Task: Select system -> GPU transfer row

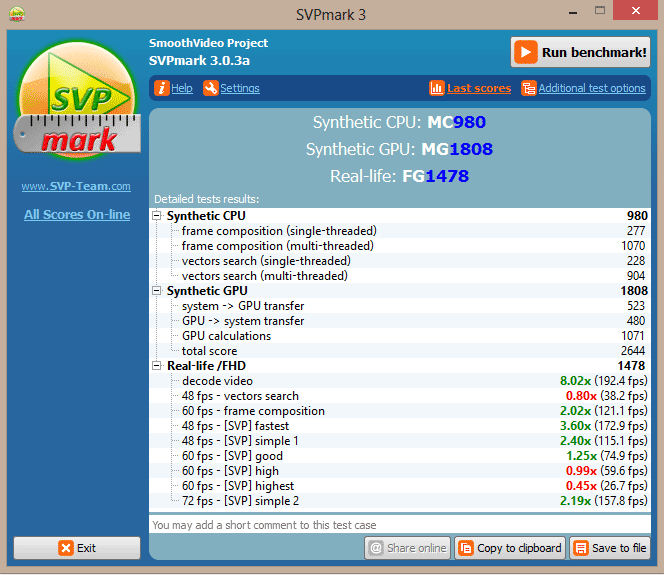Action: [400, 306]
